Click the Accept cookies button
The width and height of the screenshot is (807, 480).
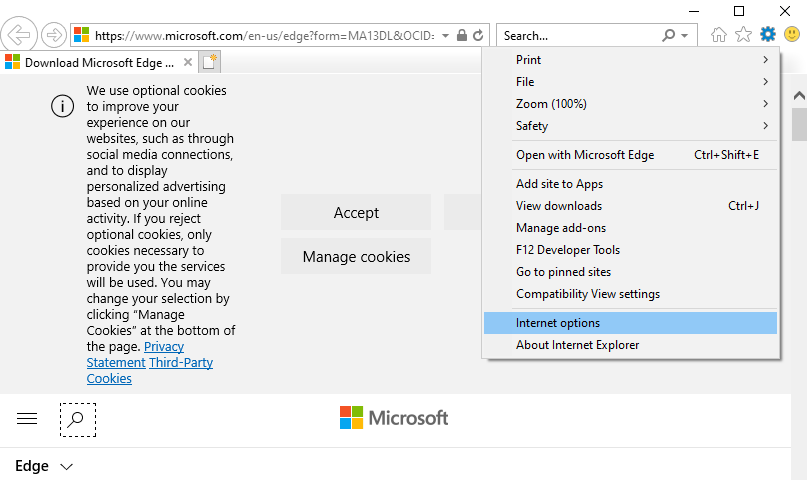click(x=356, y=212)
